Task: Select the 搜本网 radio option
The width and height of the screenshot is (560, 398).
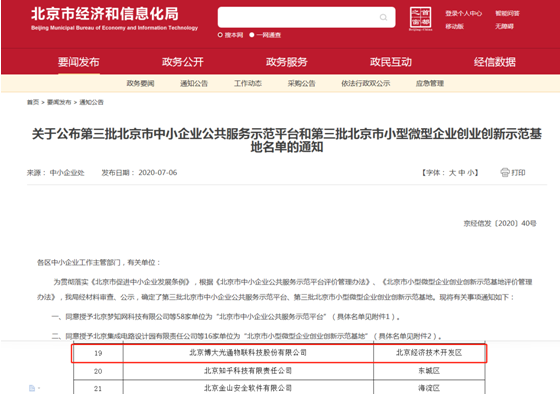Action: pos(220,35)
